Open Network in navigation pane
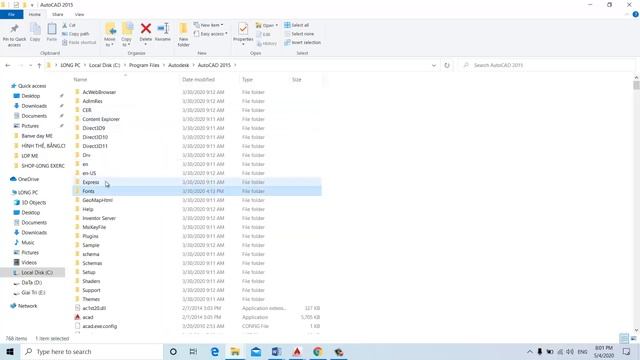 tap(27, 306)
